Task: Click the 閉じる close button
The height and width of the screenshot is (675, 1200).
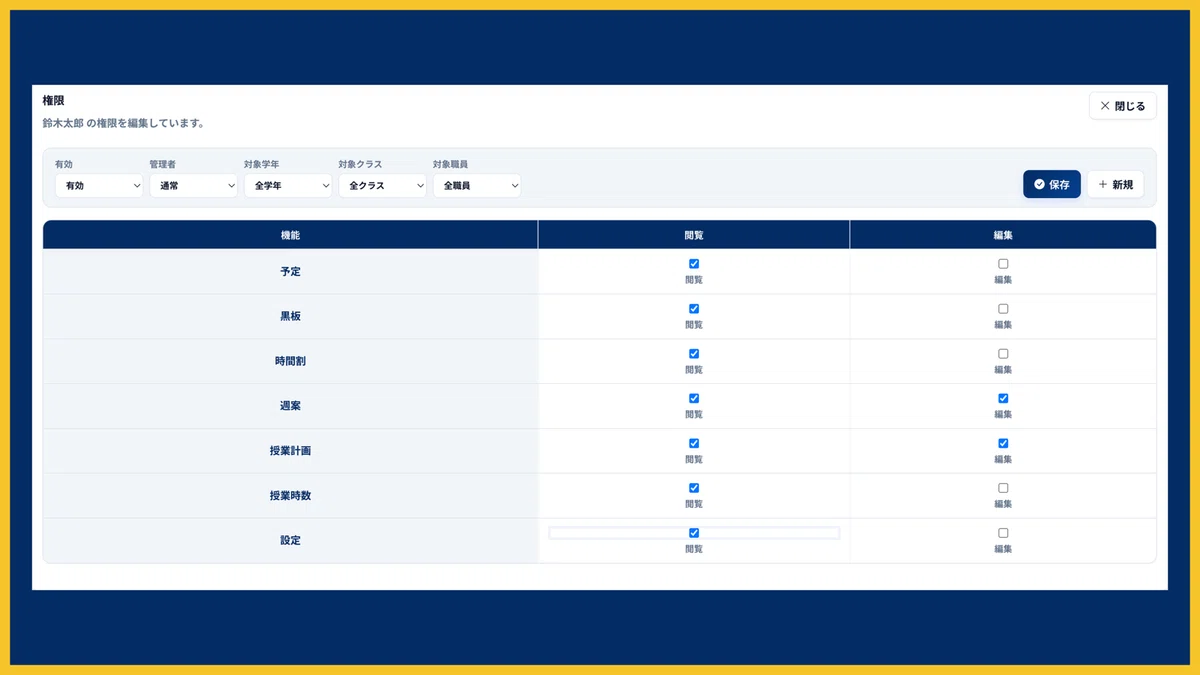Action: pyautogui.click(x=1122, y=106)
